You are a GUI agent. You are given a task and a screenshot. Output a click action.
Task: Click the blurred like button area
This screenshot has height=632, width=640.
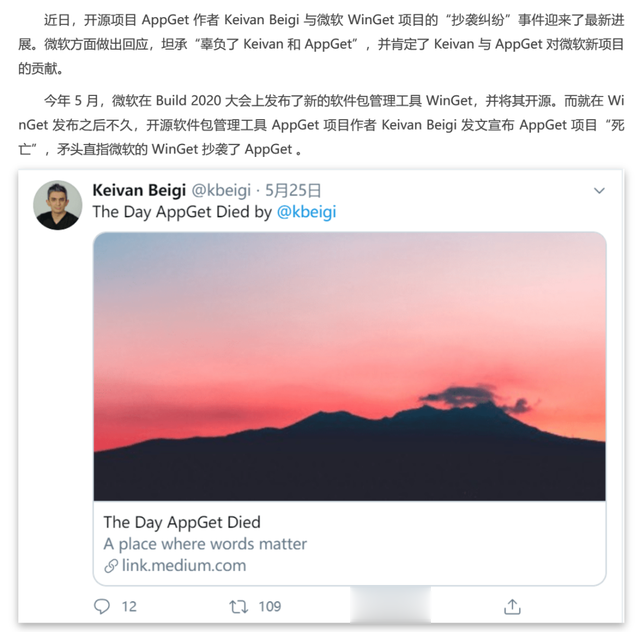[390, 605]
